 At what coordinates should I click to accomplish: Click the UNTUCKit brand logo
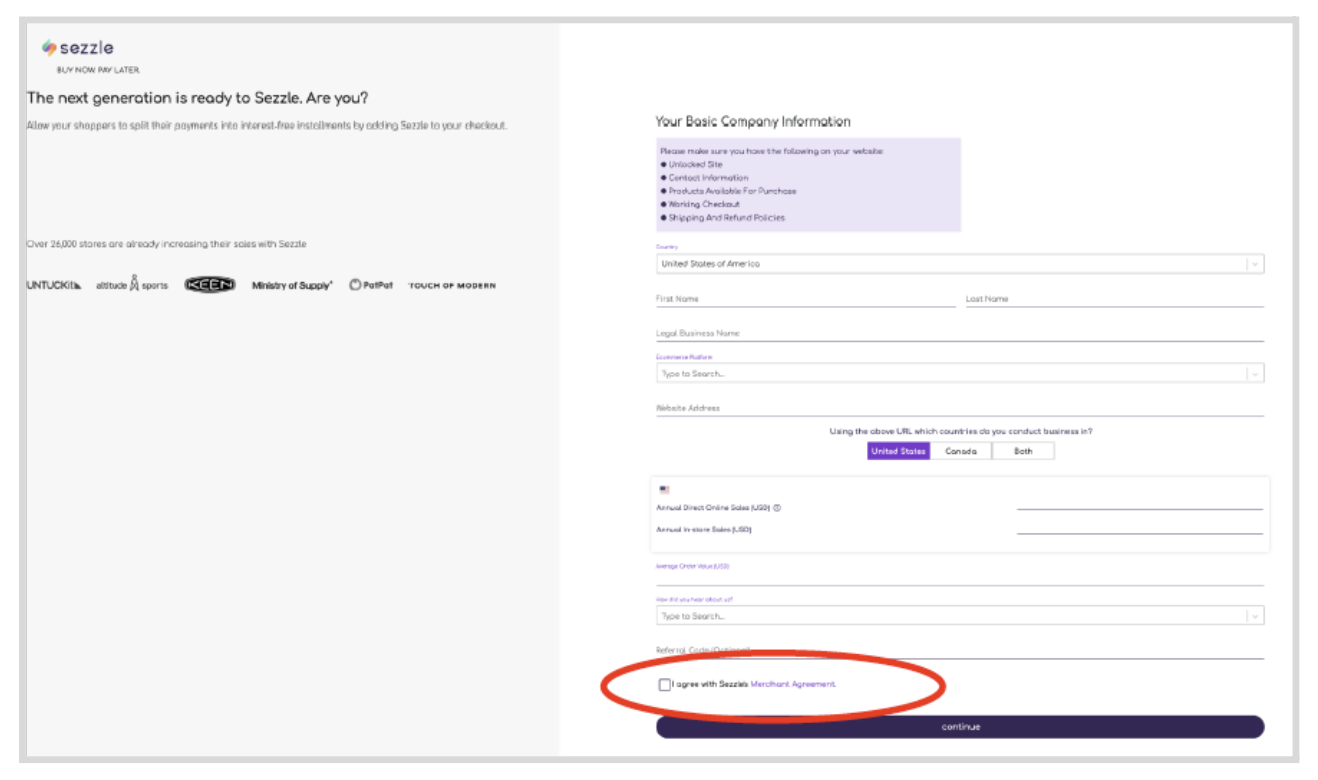coord(54,286)
